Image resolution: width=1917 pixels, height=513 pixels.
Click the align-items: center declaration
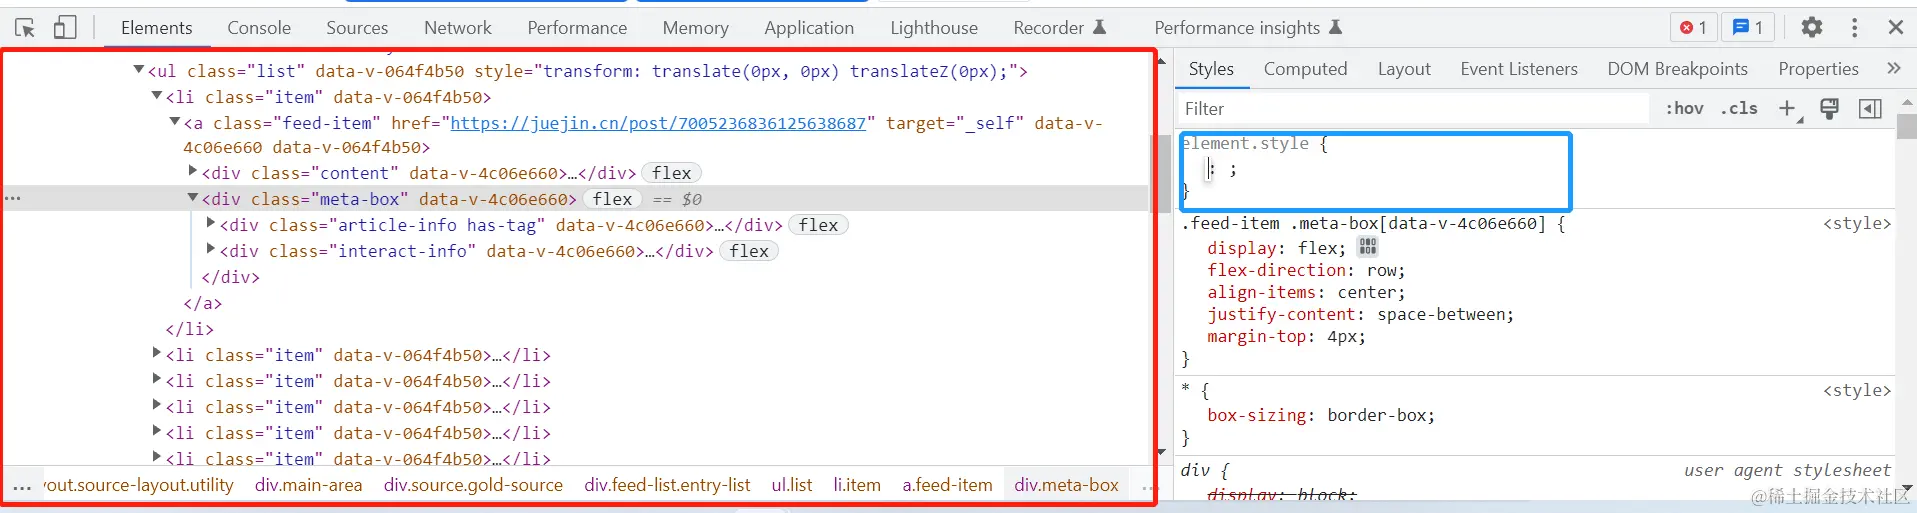(x=1306, y=292)
